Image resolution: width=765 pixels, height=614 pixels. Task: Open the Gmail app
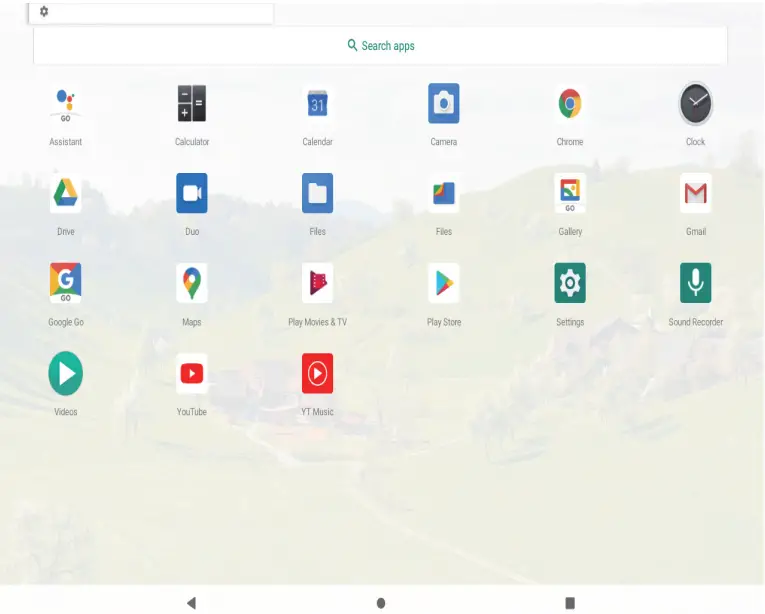(696, 193)
